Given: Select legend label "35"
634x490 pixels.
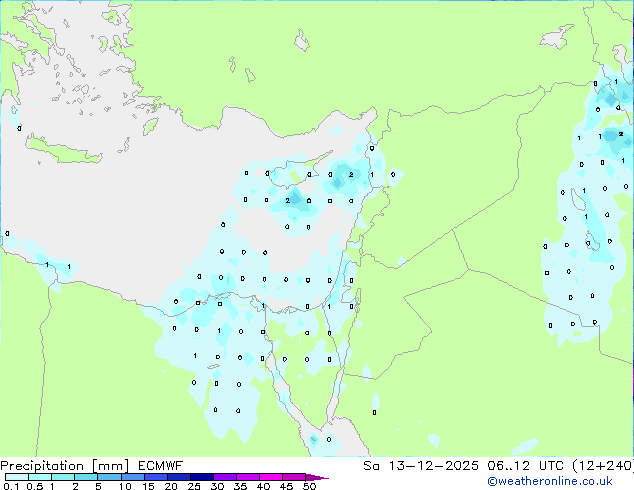Looking at the screenshot, I should pos(240,486).
